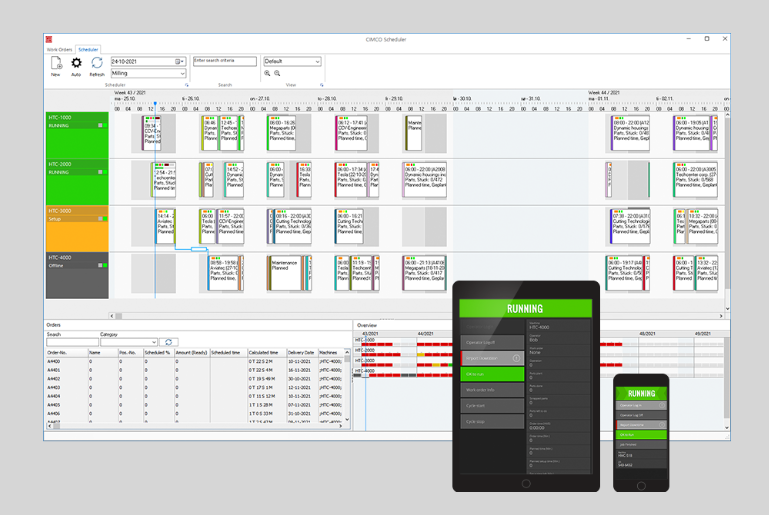The width and height of the screenshot is (769, 515).
Task: Click the CIMCO application logo icon
Action: point(49,39)
